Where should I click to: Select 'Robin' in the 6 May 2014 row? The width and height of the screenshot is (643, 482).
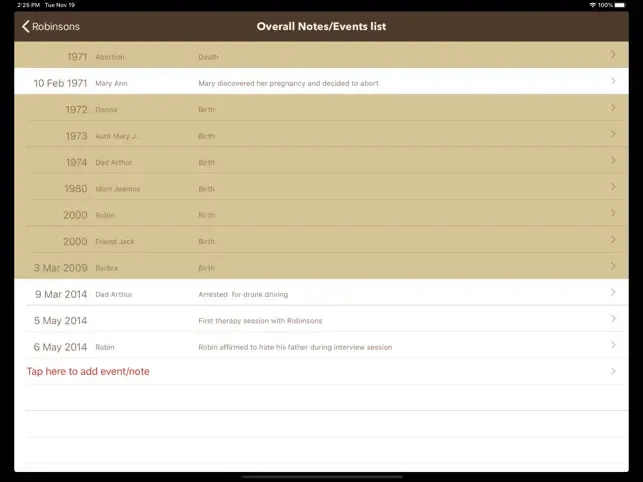105,347
